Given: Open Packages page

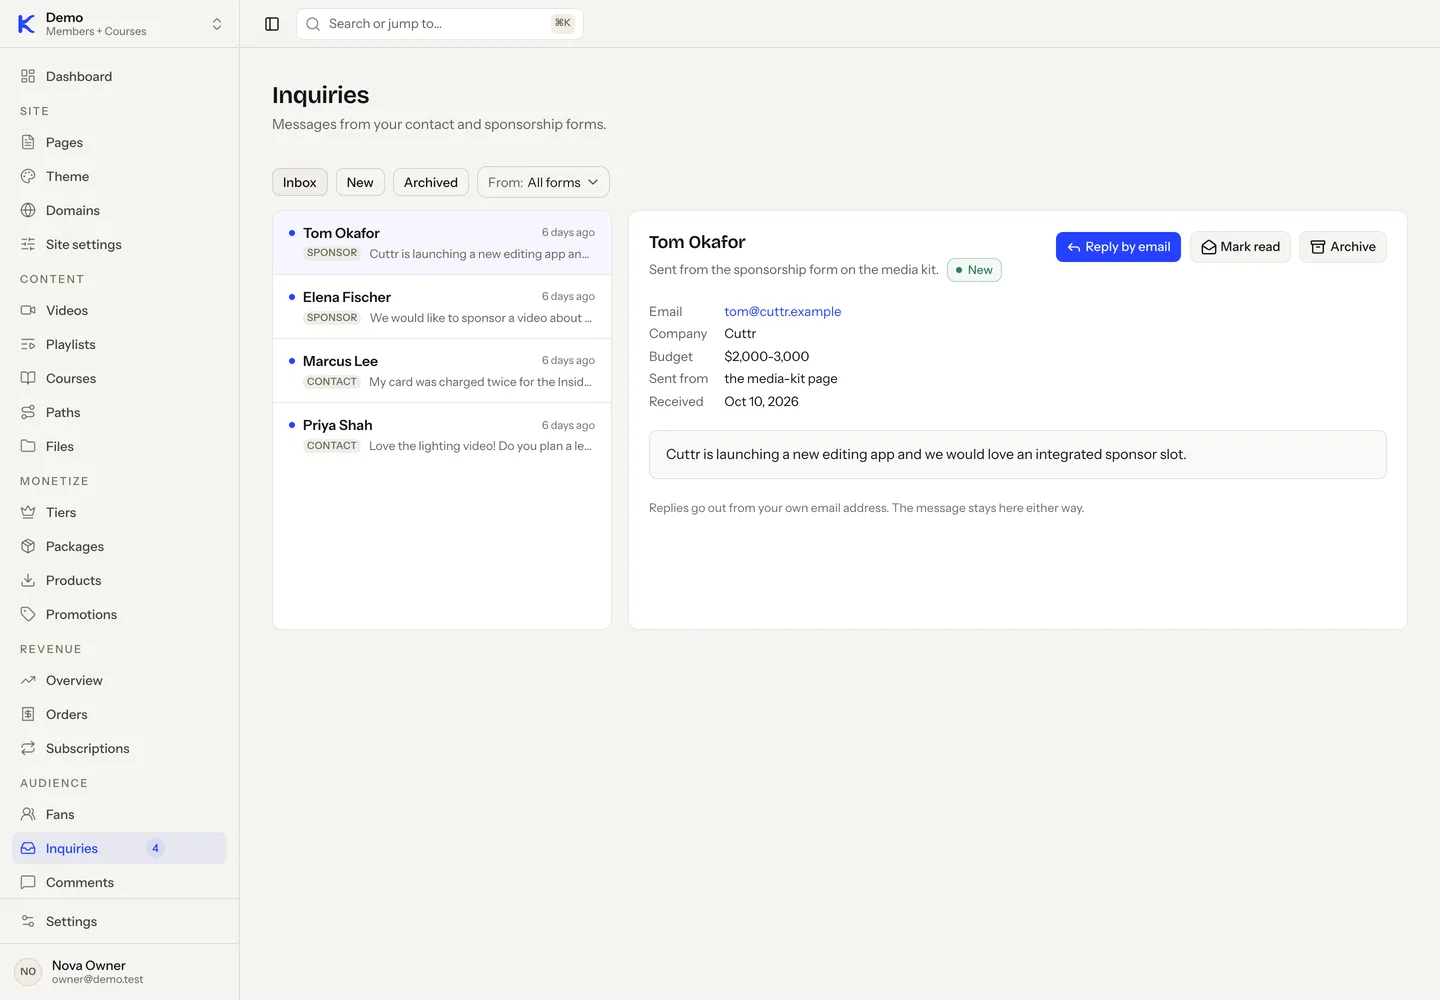Looking at the screenshot, I should point(119,546).
